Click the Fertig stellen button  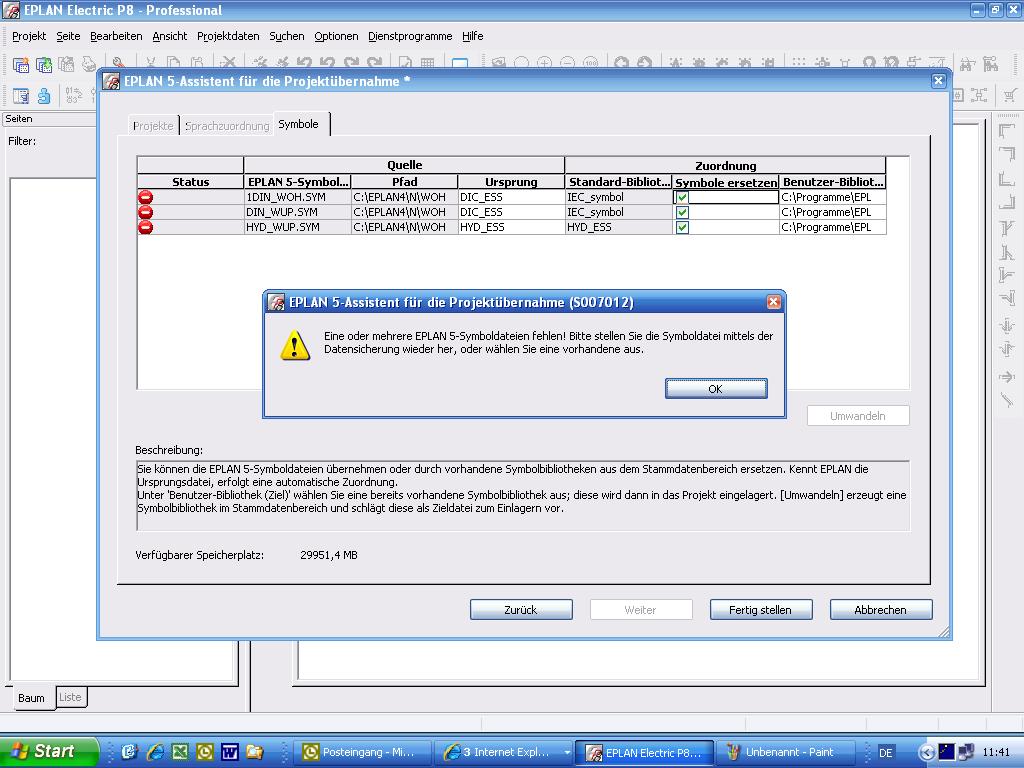[x=761, y=609]
